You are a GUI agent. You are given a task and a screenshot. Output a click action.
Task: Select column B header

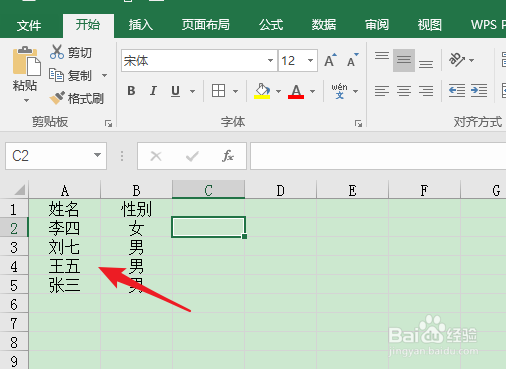tap(136, 190)
